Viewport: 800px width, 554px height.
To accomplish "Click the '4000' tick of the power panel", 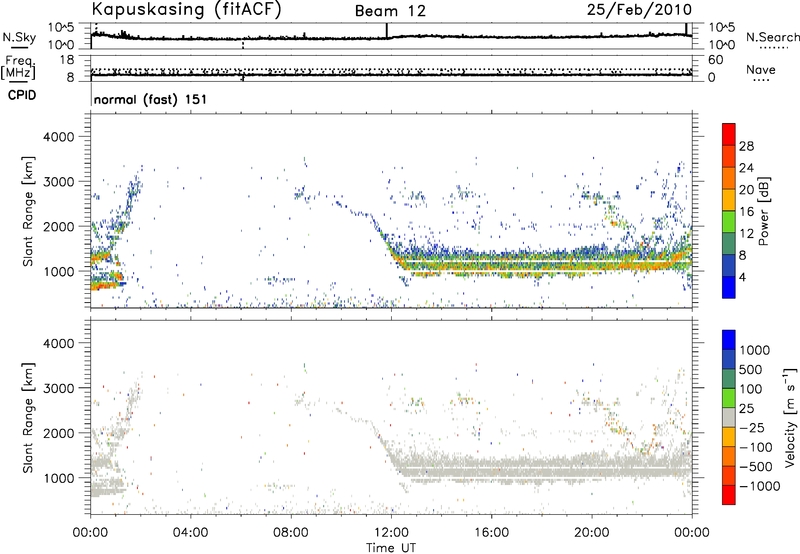I will 58,137.
